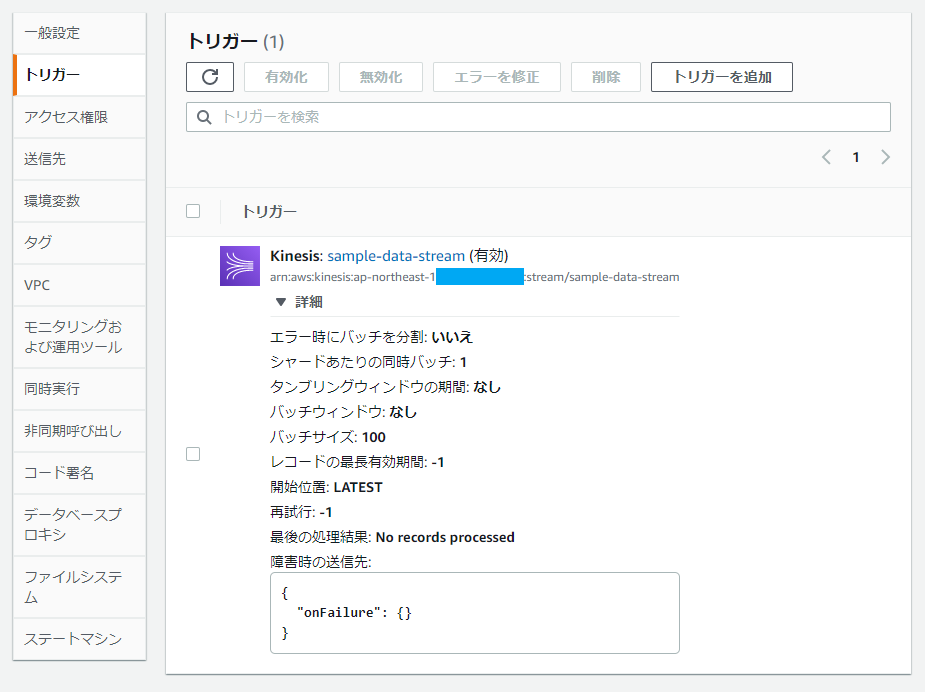This screenshot has width=925, height=692.
Task: Select the Kinesis trigger row checkbox
Action: 193,454
